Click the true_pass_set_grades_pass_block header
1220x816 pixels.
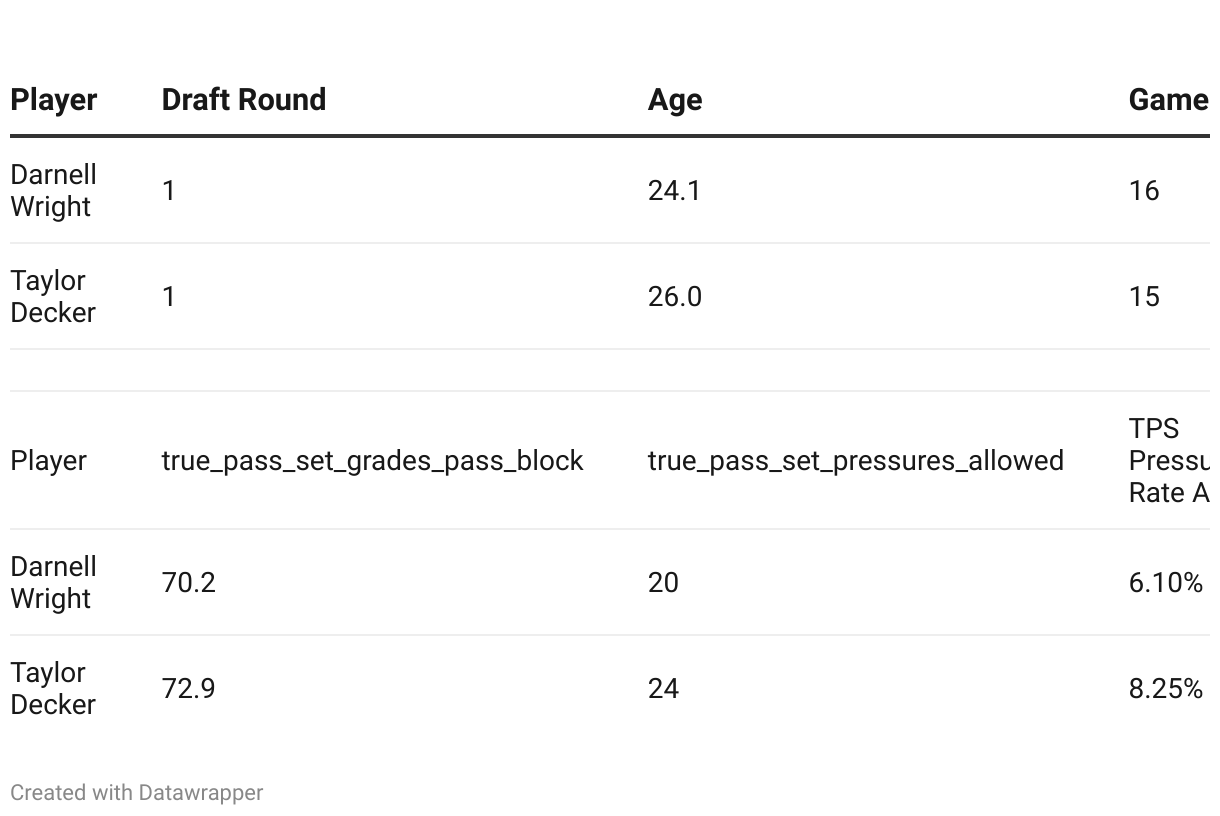tap(373, 460)
